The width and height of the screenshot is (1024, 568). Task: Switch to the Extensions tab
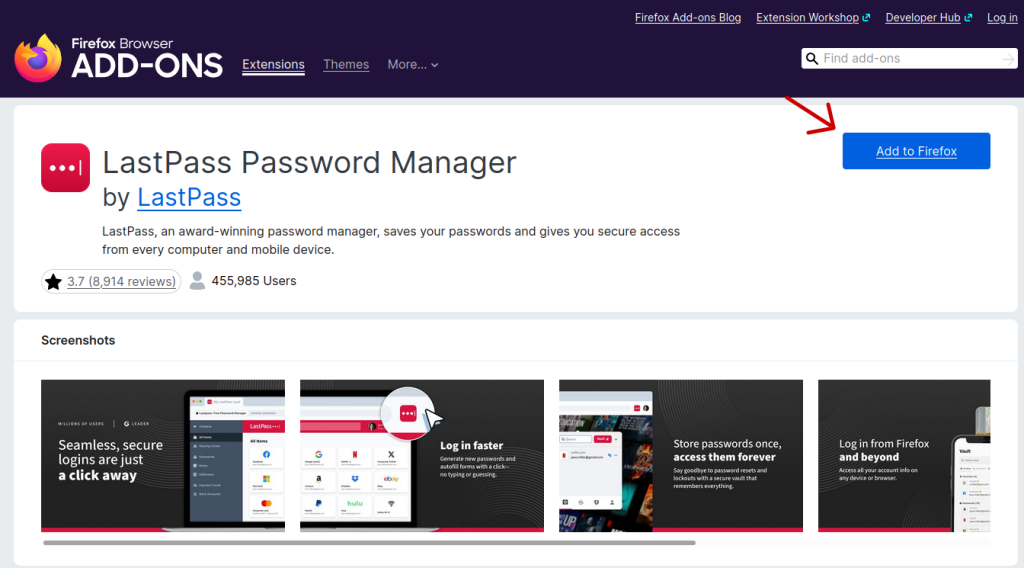point(273,64)
